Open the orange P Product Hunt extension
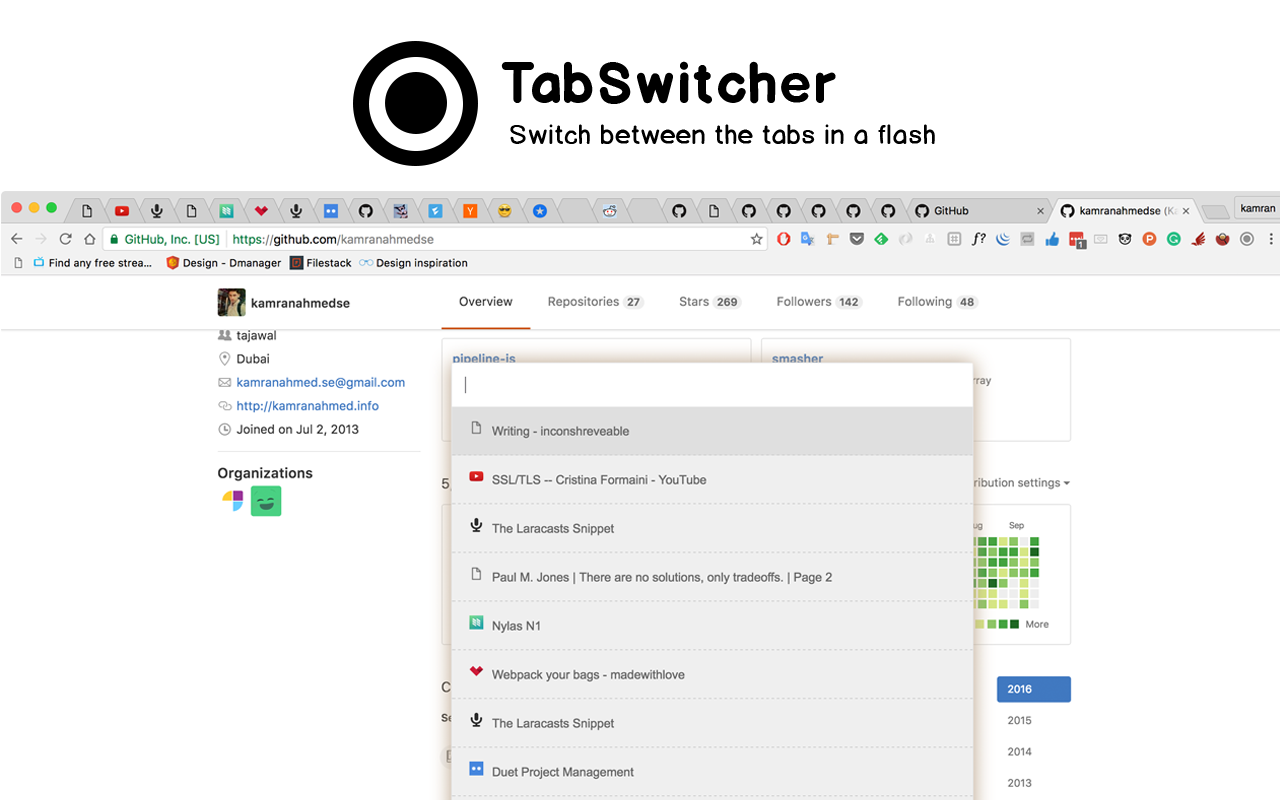 pyautogui.click(x=1149, y=239)
